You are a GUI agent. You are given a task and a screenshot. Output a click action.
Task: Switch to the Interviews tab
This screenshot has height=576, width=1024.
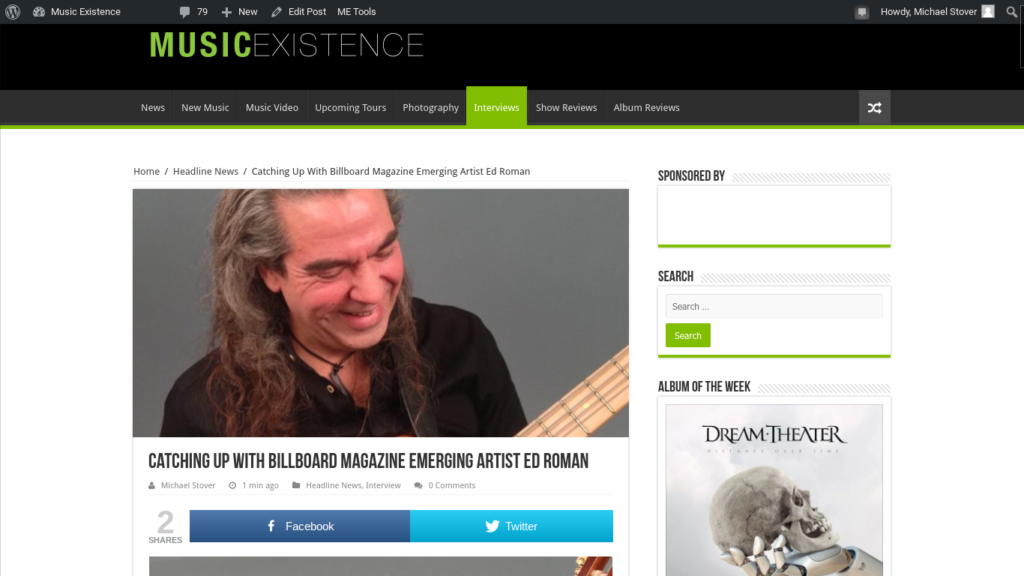[496, 107]
